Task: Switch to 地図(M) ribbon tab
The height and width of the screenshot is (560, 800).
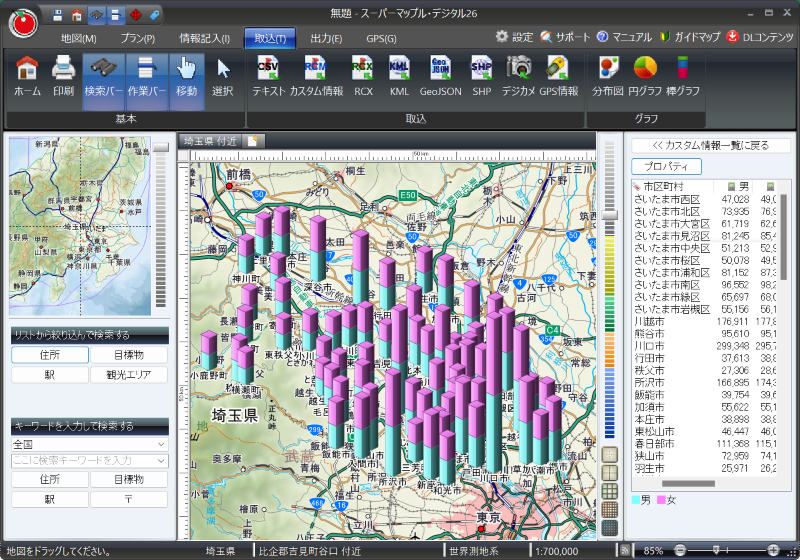Action: (x=79, y=38)
